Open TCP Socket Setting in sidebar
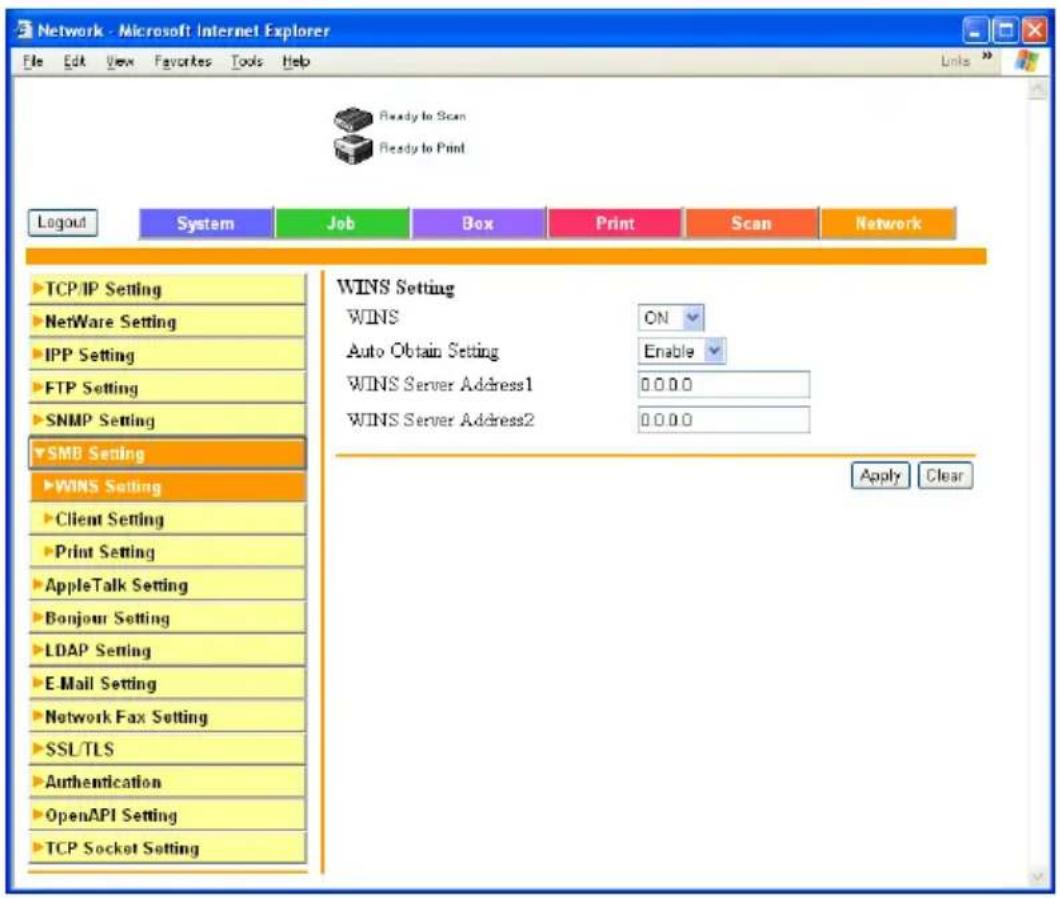The height and width of the screenshot is (898, 1060). (167, 848)
